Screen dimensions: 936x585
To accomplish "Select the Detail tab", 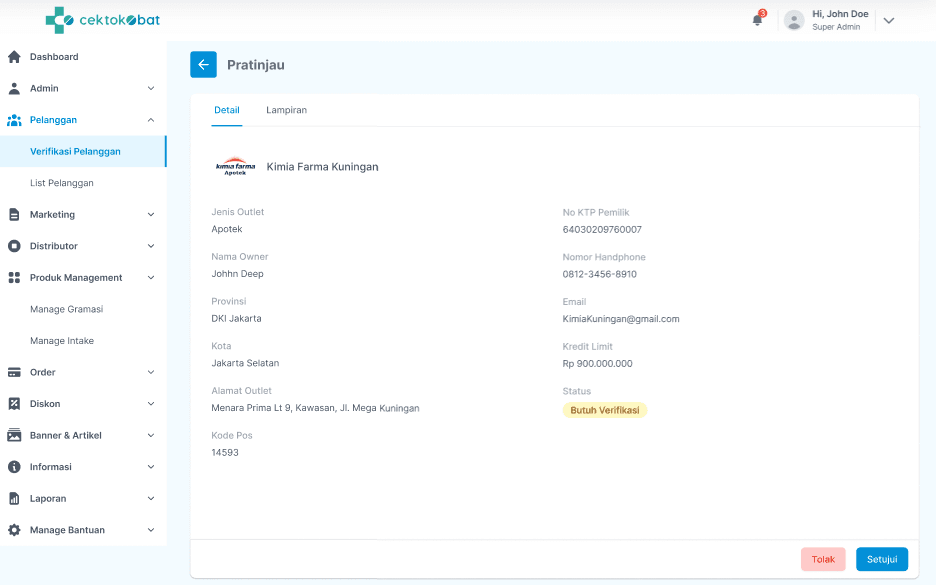I will click(x=227, y=110).
